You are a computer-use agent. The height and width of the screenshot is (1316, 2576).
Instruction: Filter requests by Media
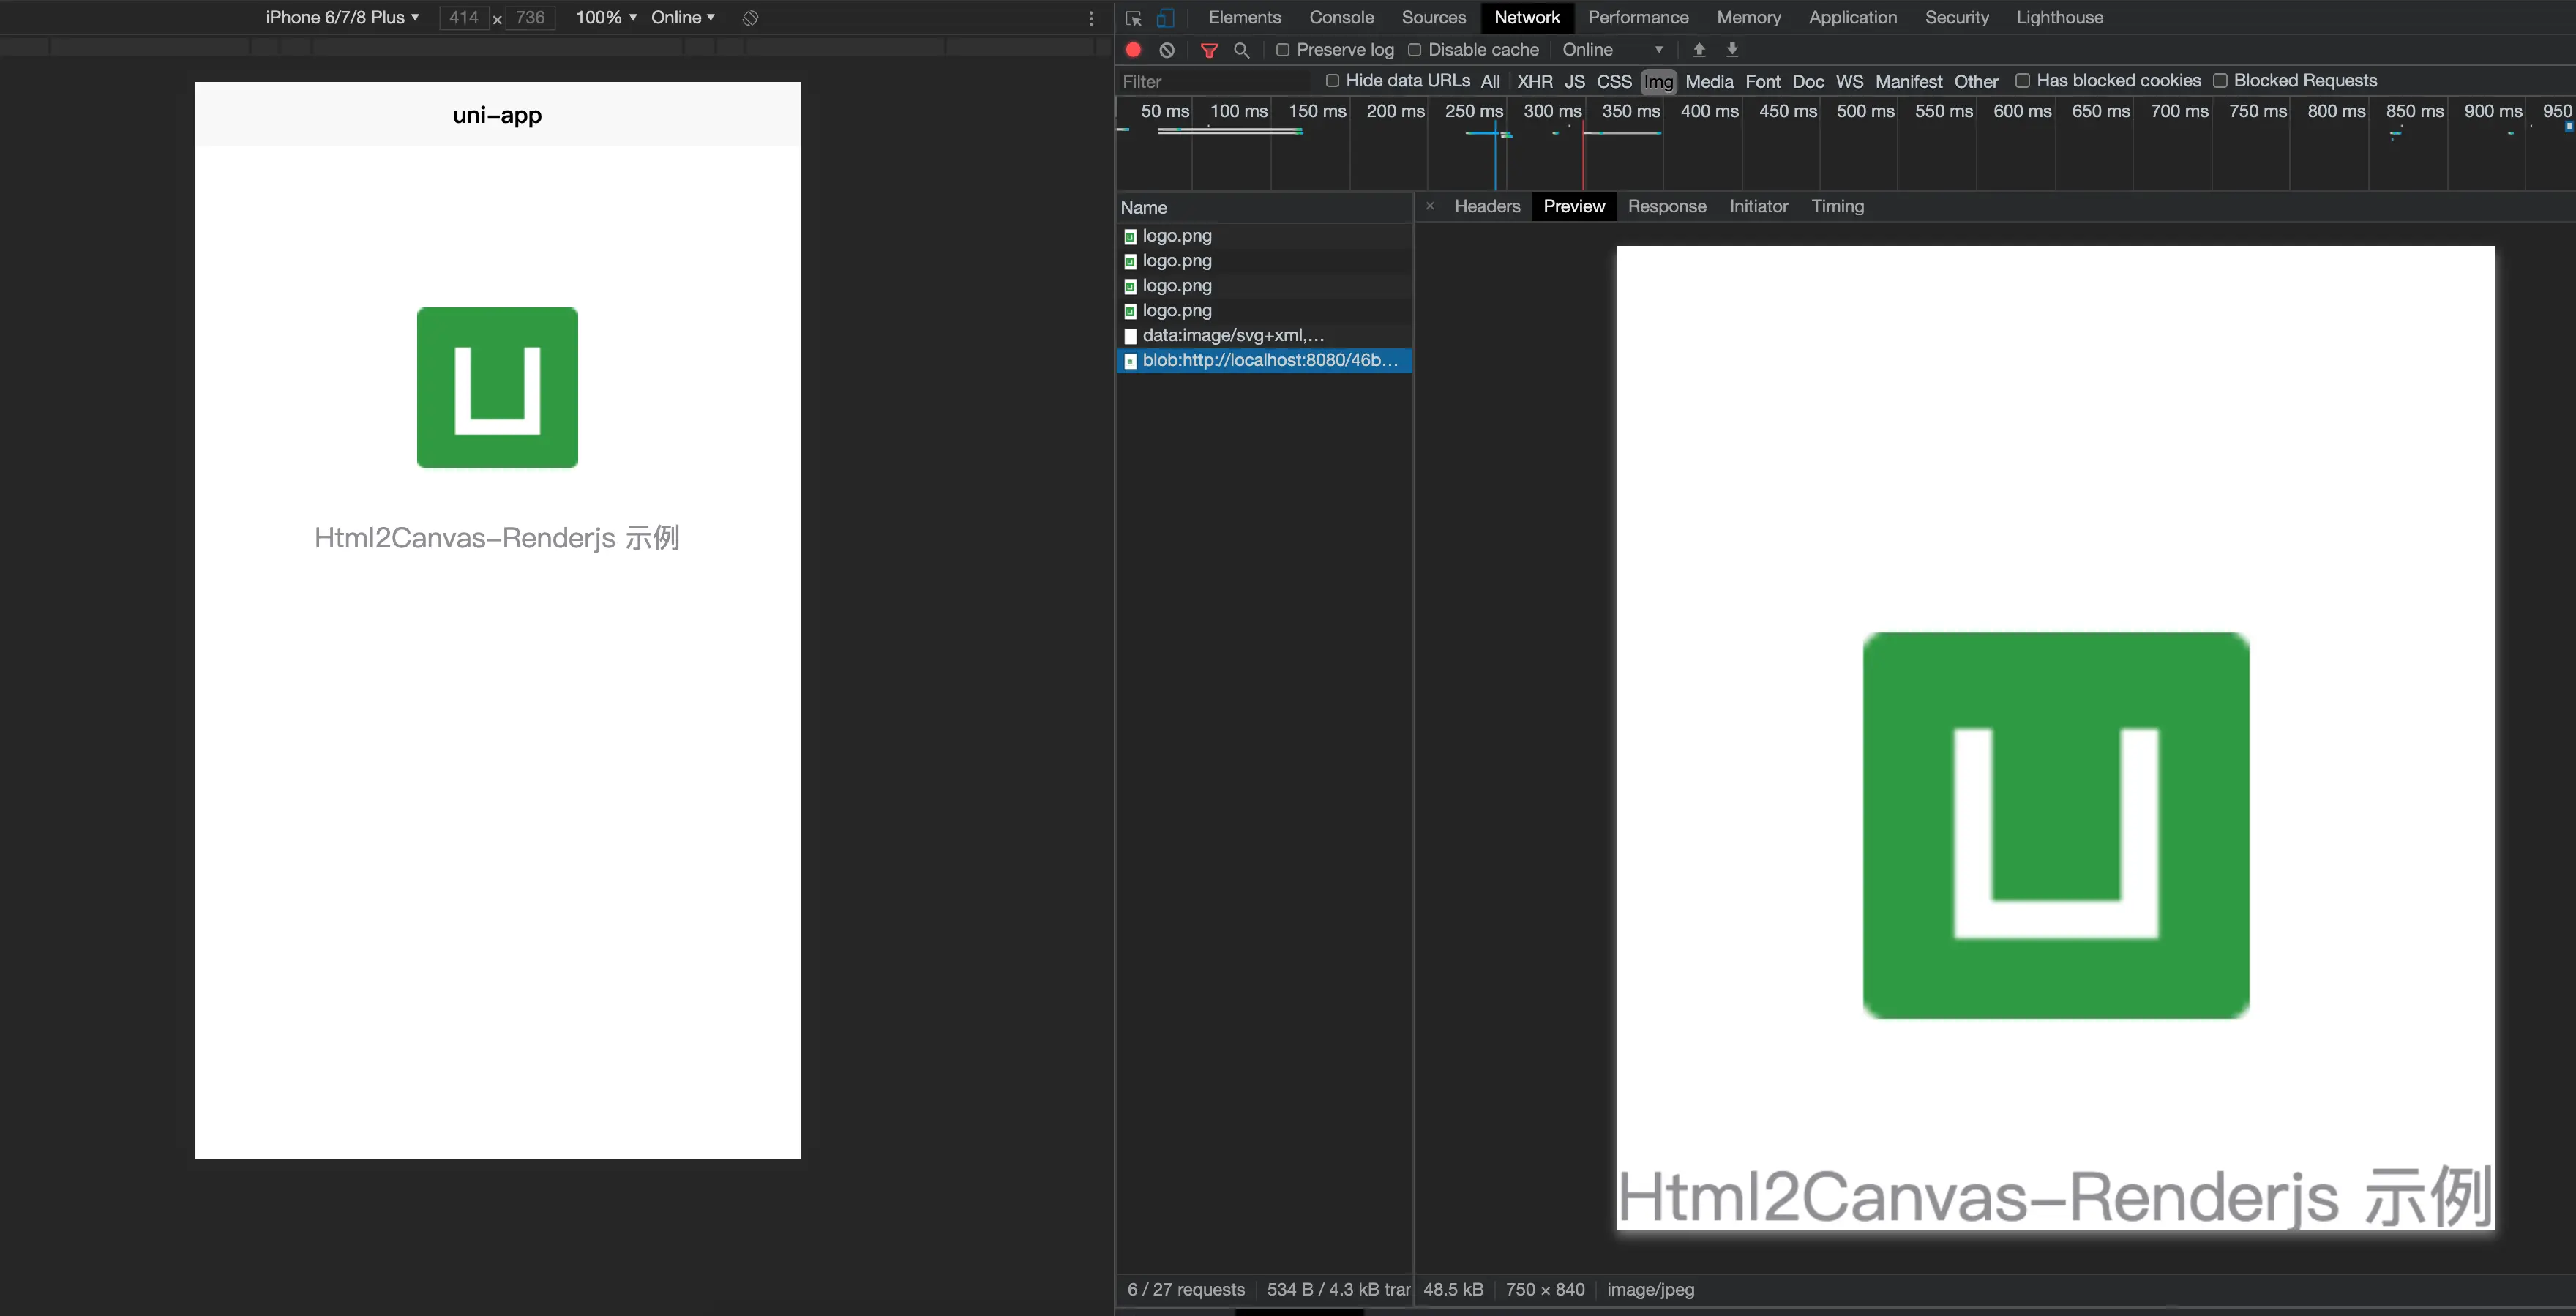pyautogui.click(x=1709, y=81)
